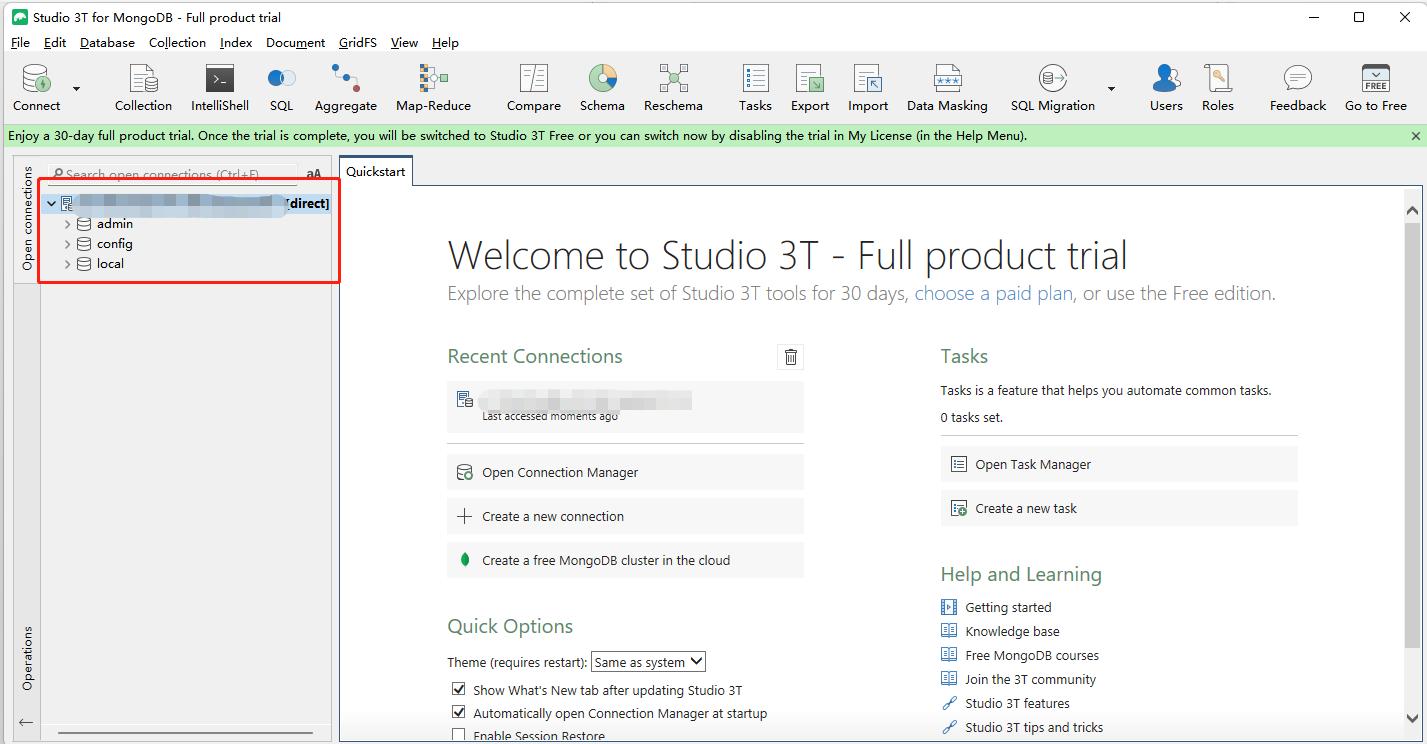Open the Roles management tool

pos(1218,88)
